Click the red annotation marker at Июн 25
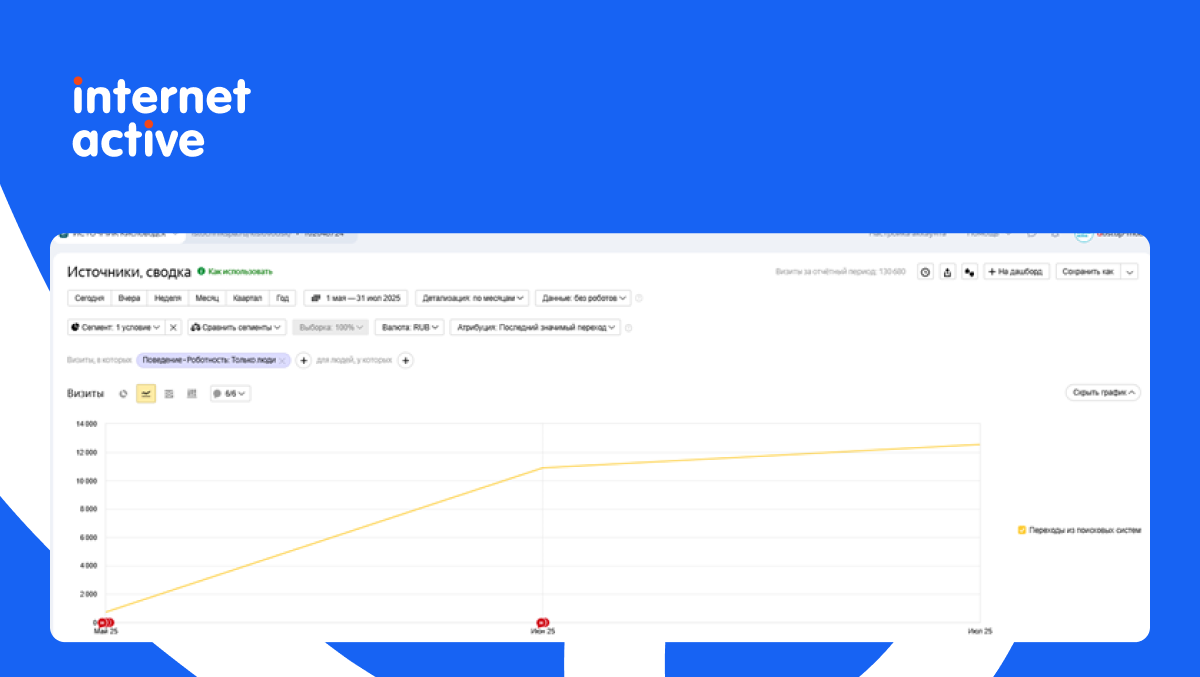Viewport: 1200px width, 677px height. tap(542, 622)
